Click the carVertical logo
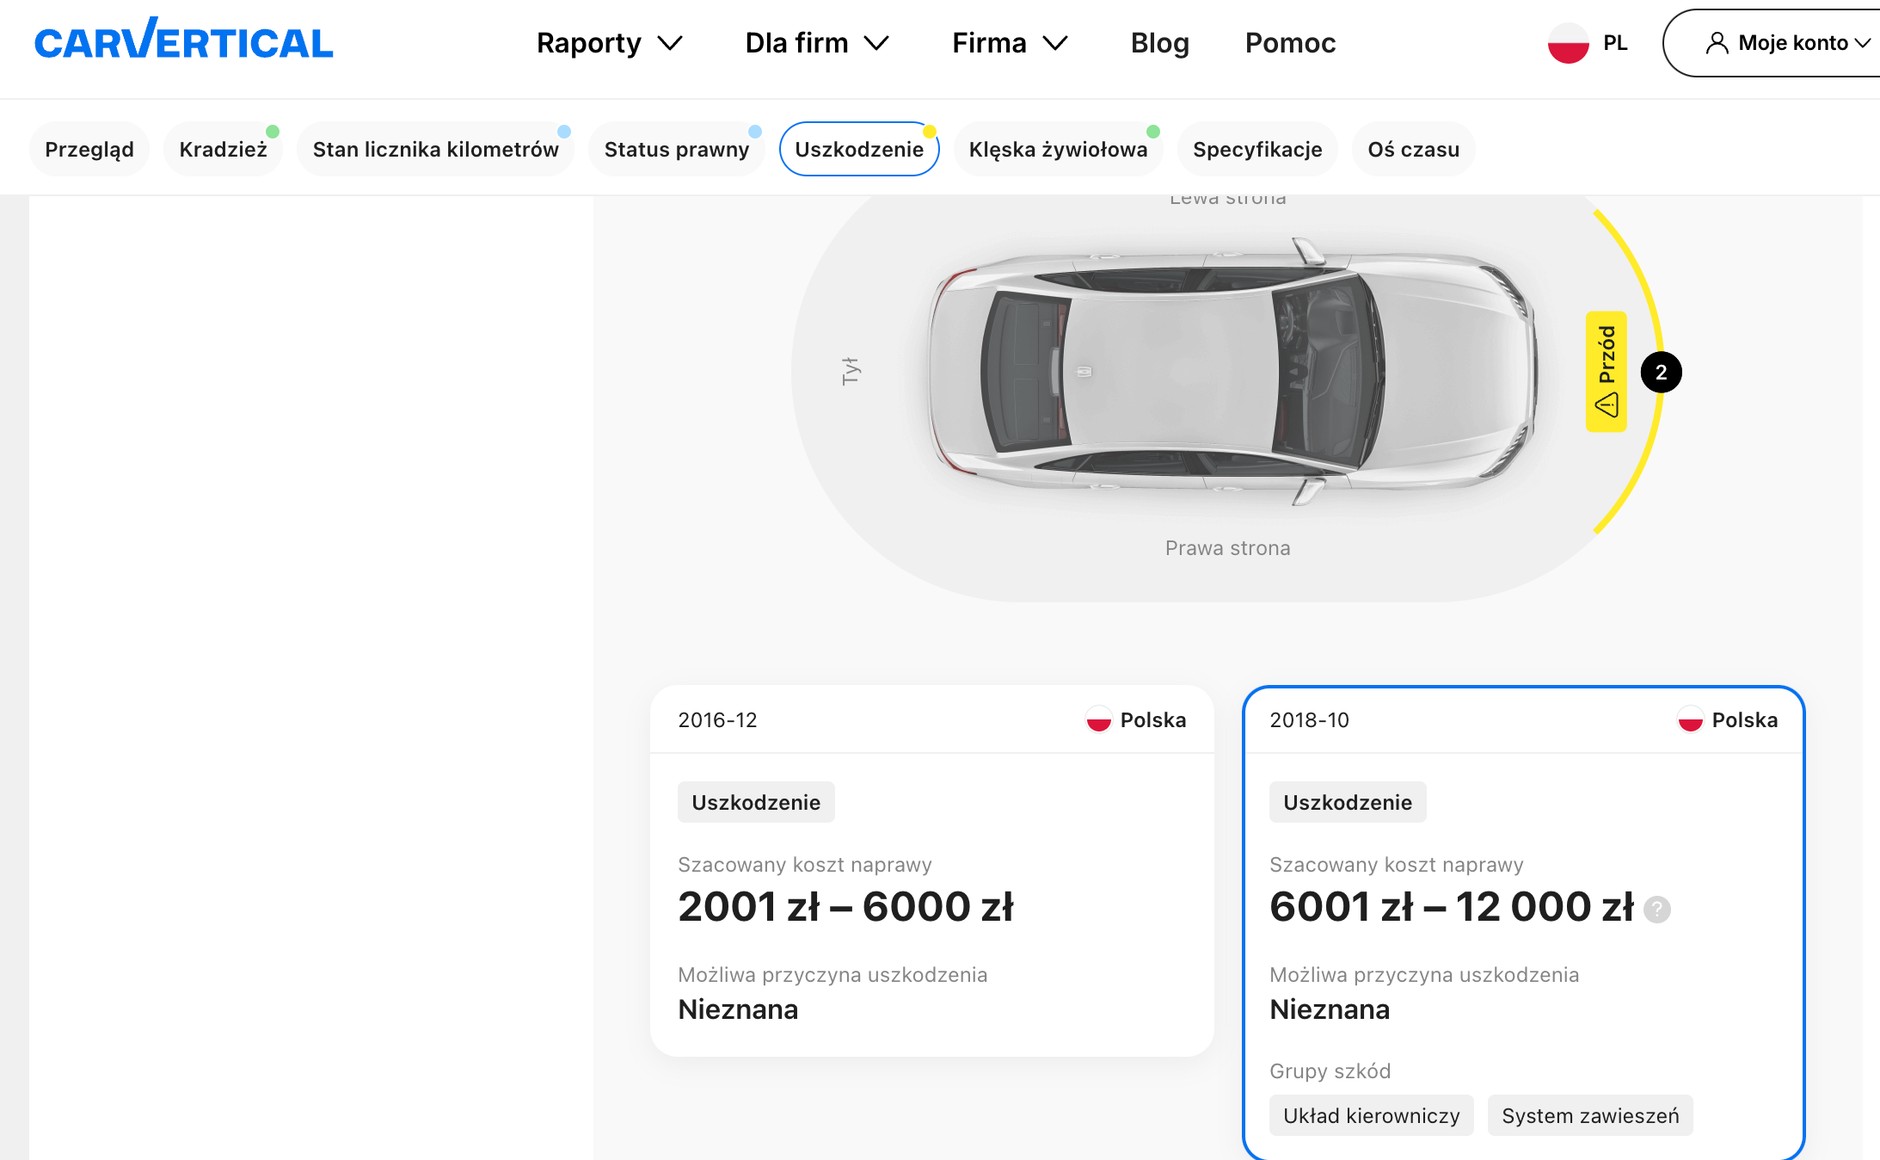 point(183,42)
